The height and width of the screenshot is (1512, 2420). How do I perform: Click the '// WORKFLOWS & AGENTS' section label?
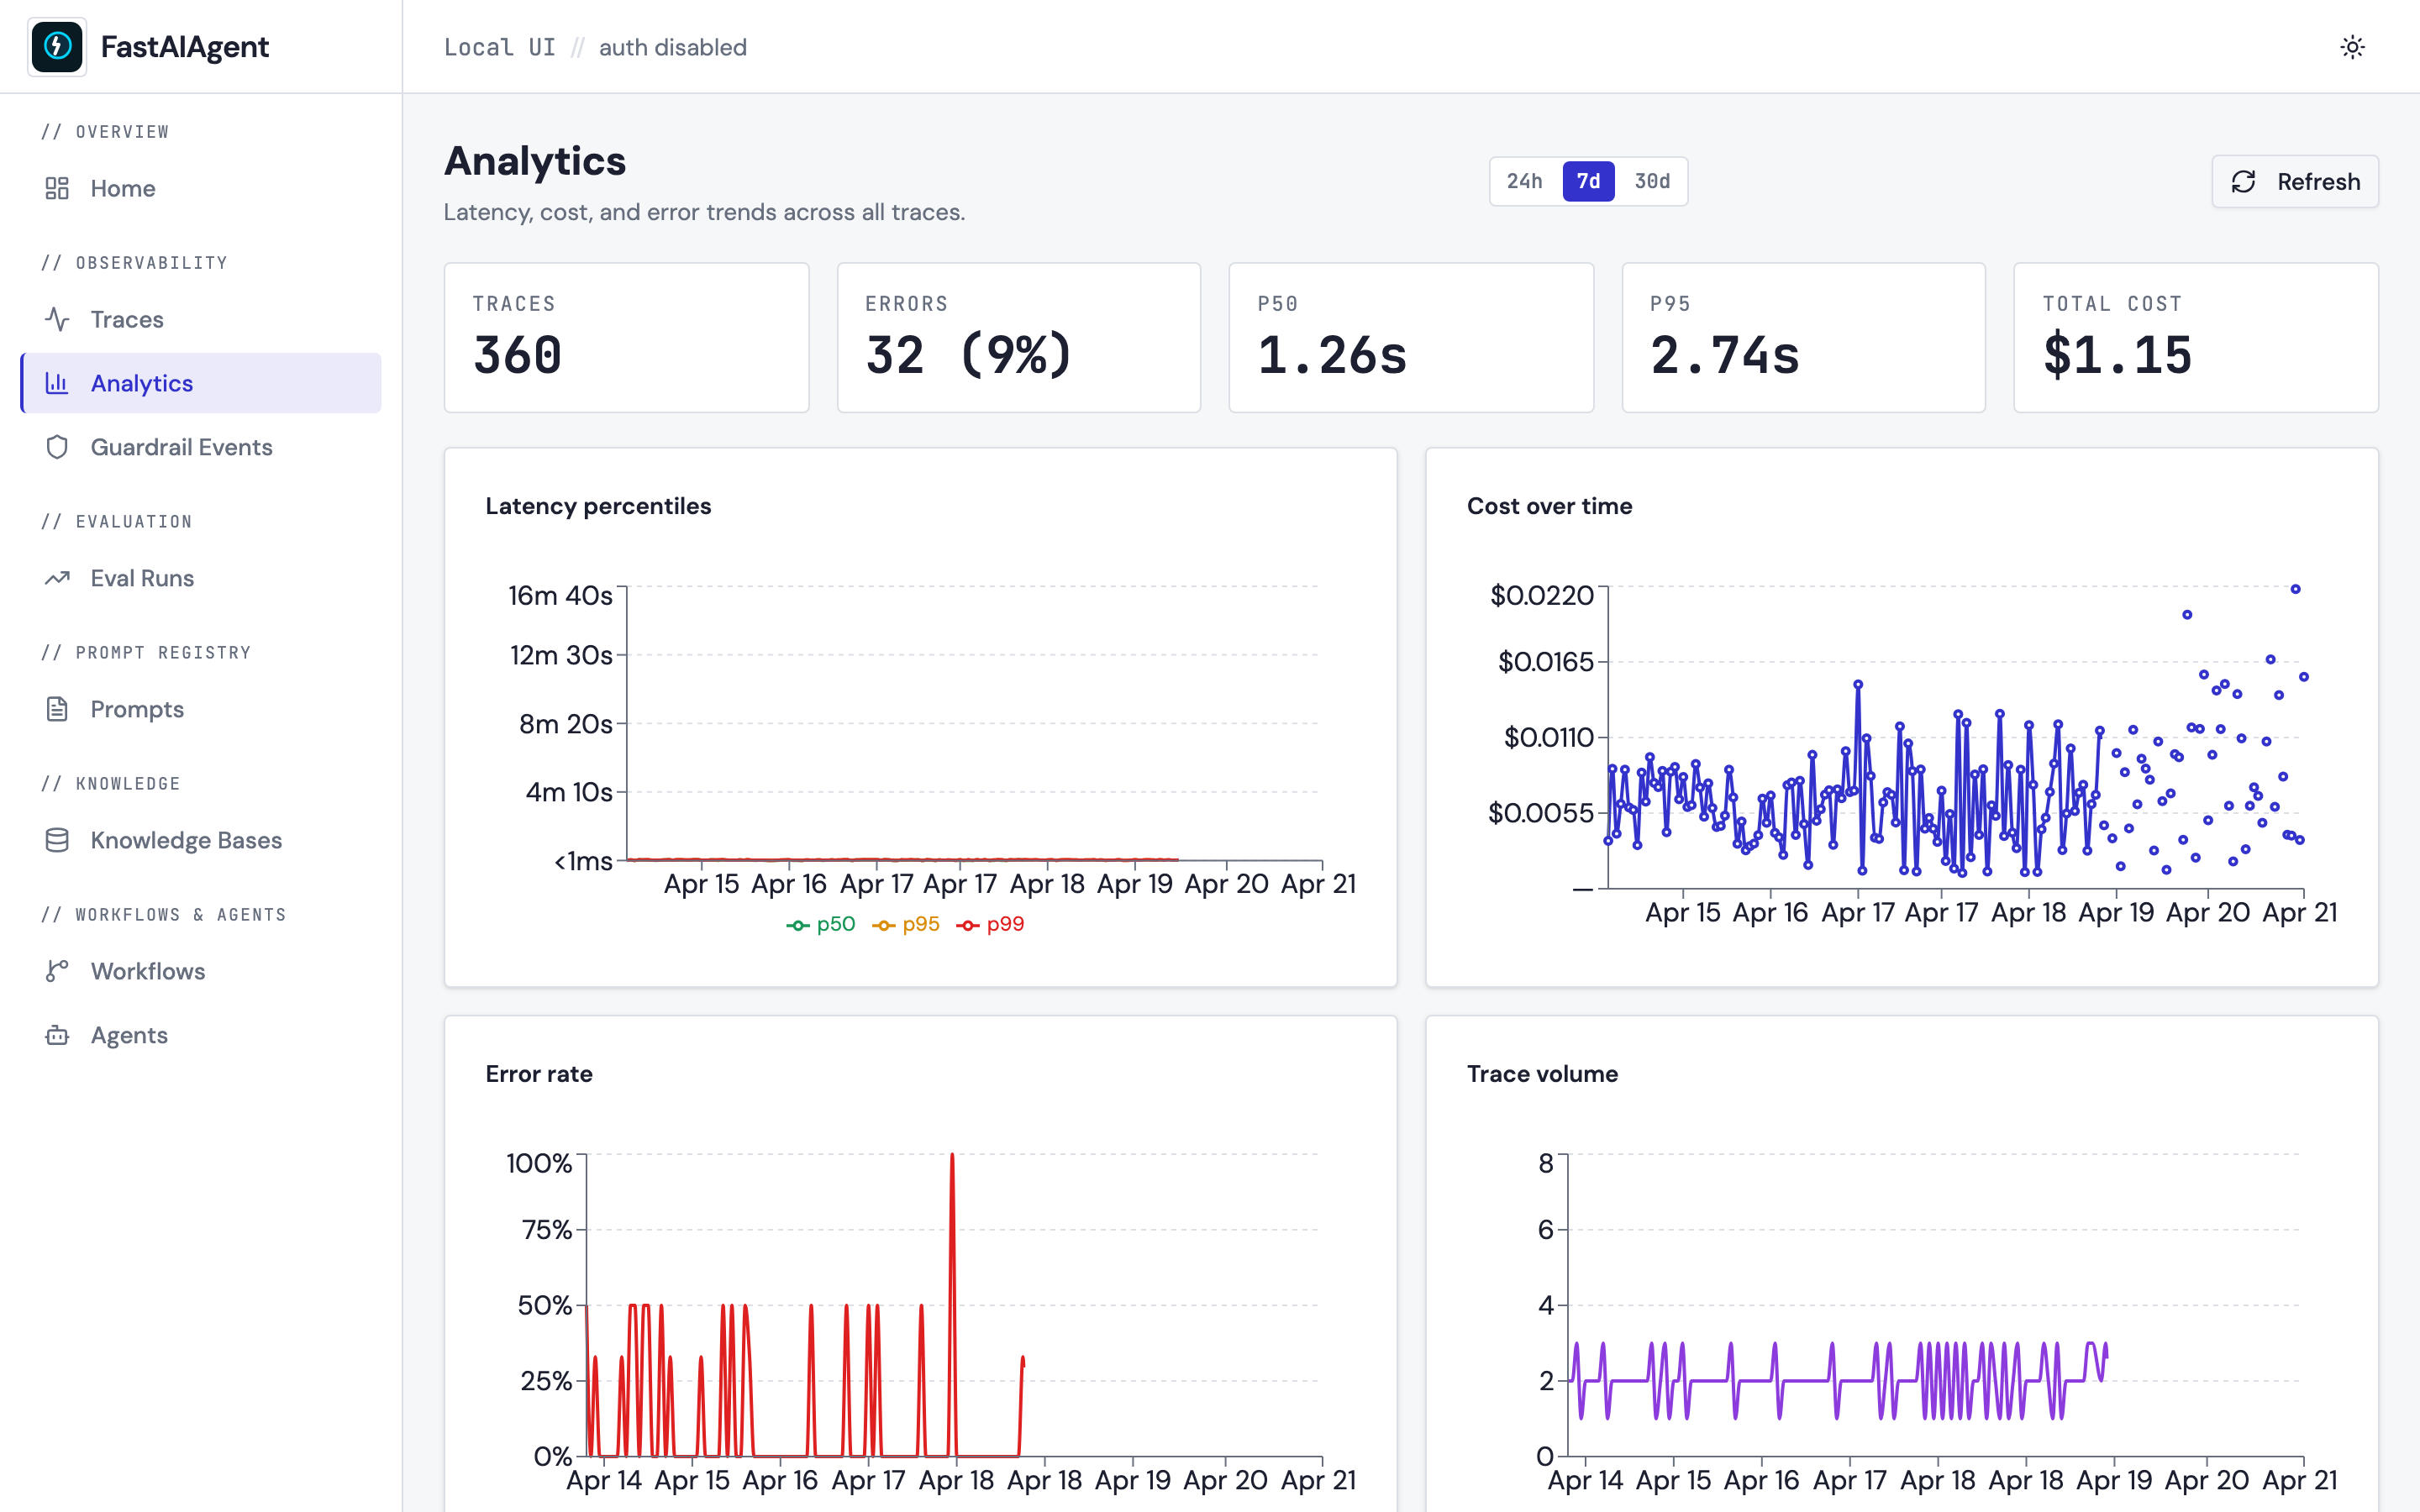[164, 915]
